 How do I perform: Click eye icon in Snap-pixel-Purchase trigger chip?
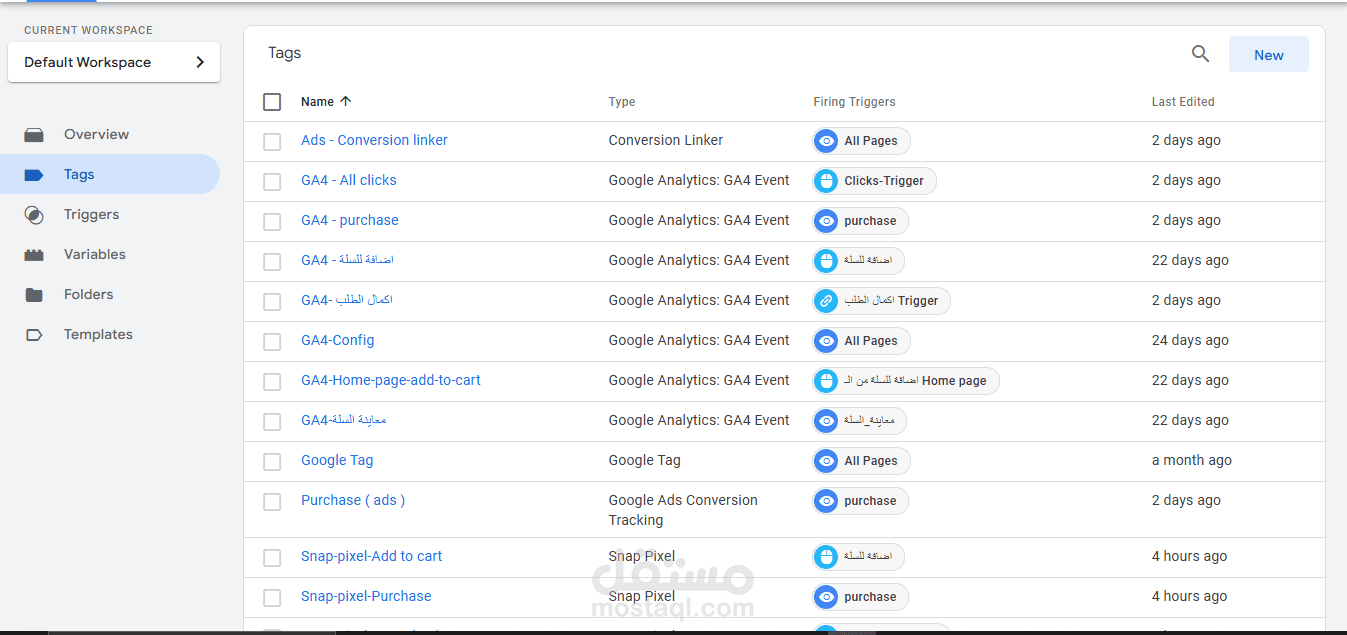point(826,597)
